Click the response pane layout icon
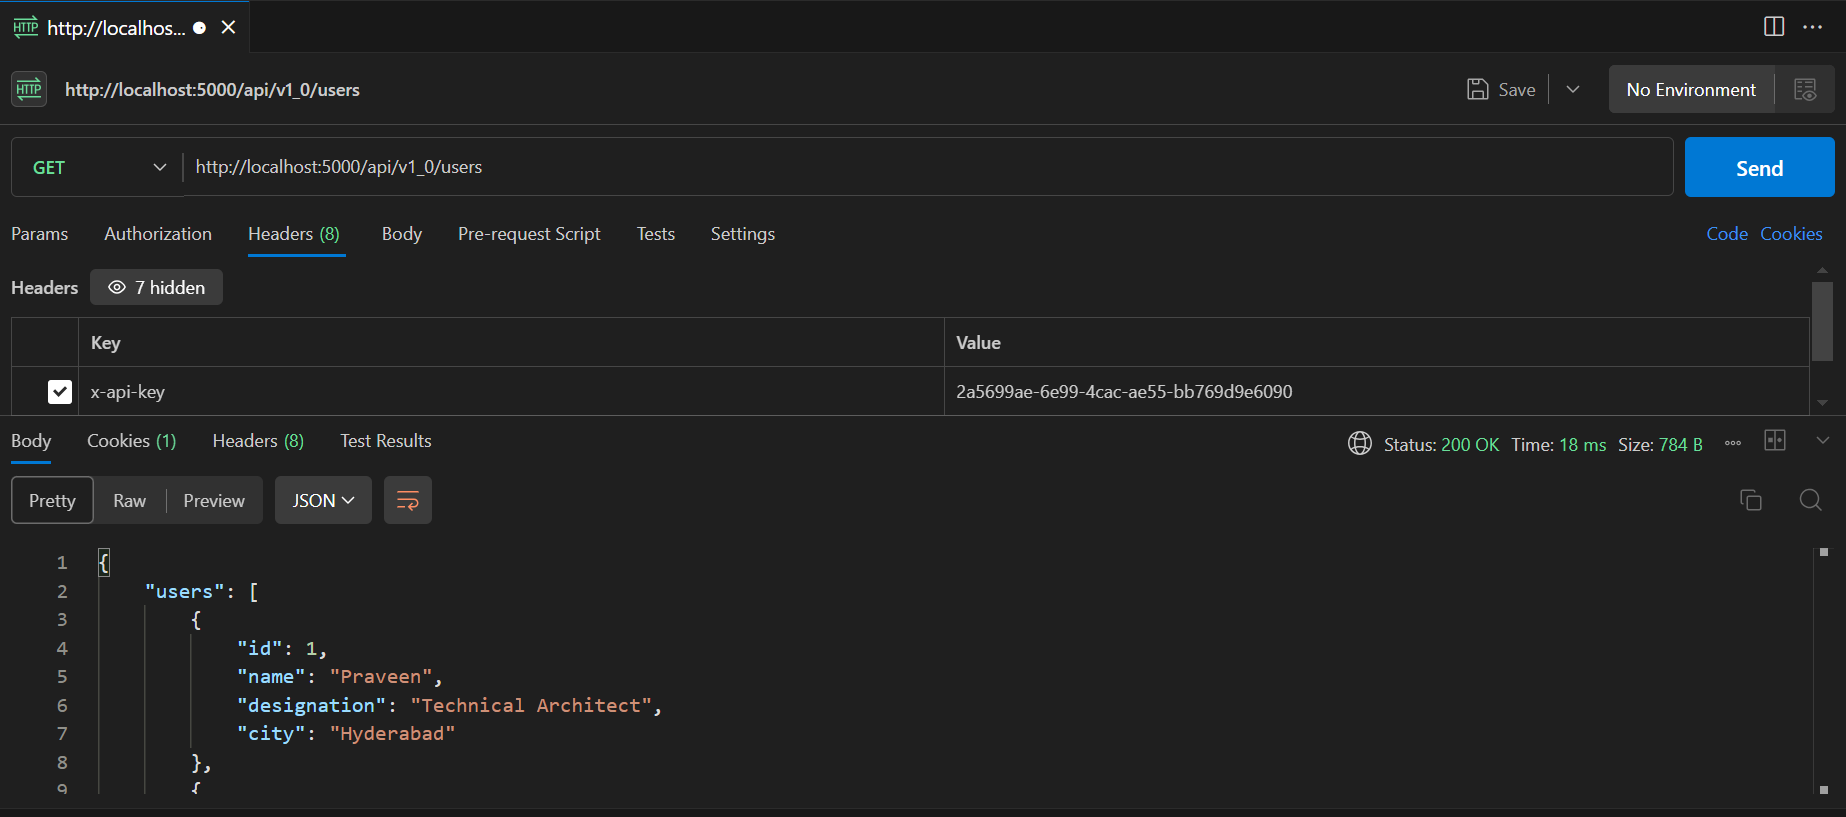This screenshot has width=1846, height=817. (1775, 441)
